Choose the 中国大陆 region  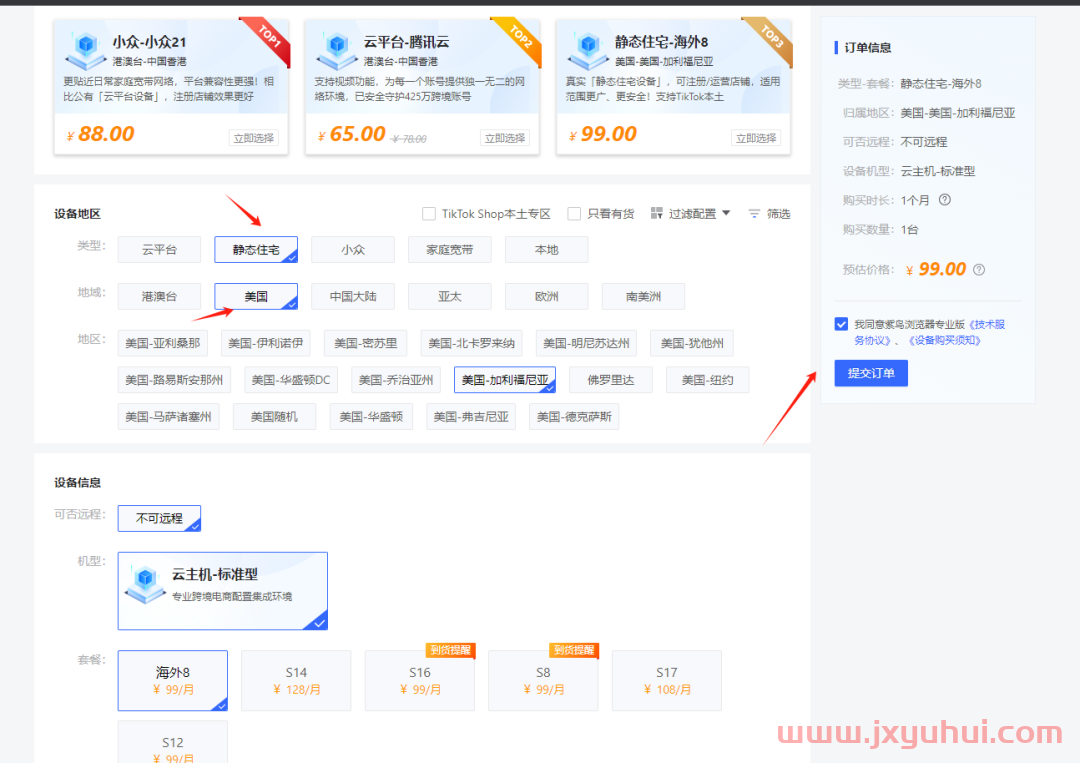tap(353, 296)
